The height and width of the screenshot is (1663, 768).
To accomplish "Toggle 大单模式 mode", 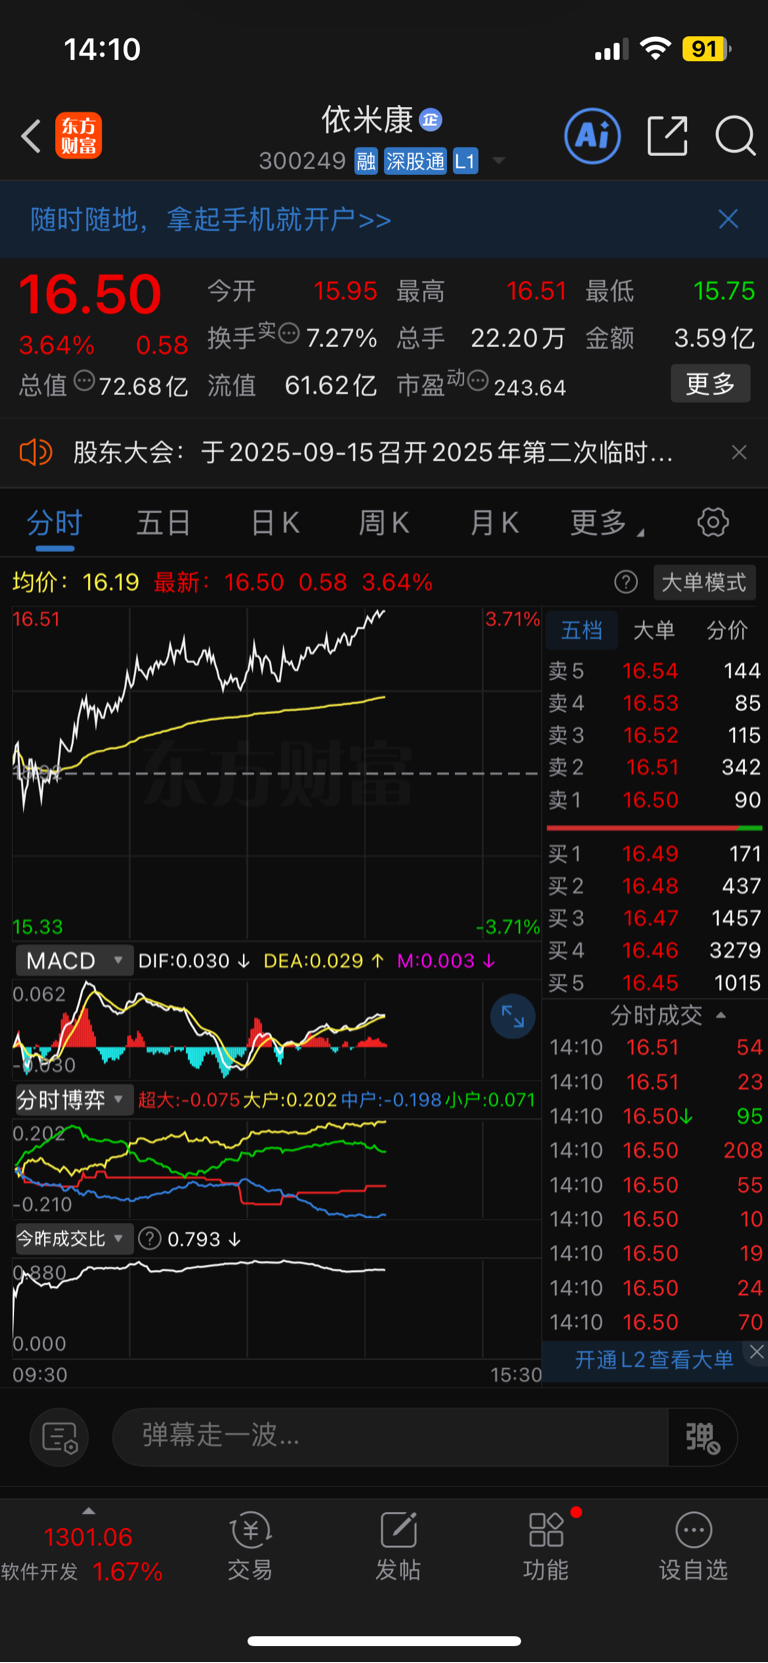I will coord(704,582).
